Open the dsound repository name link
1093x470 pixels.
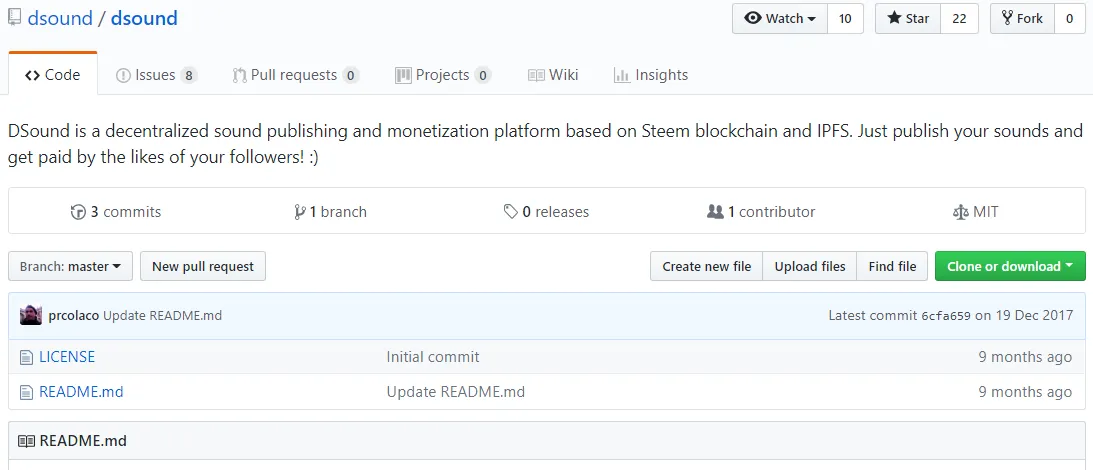(x=144, y=17)
